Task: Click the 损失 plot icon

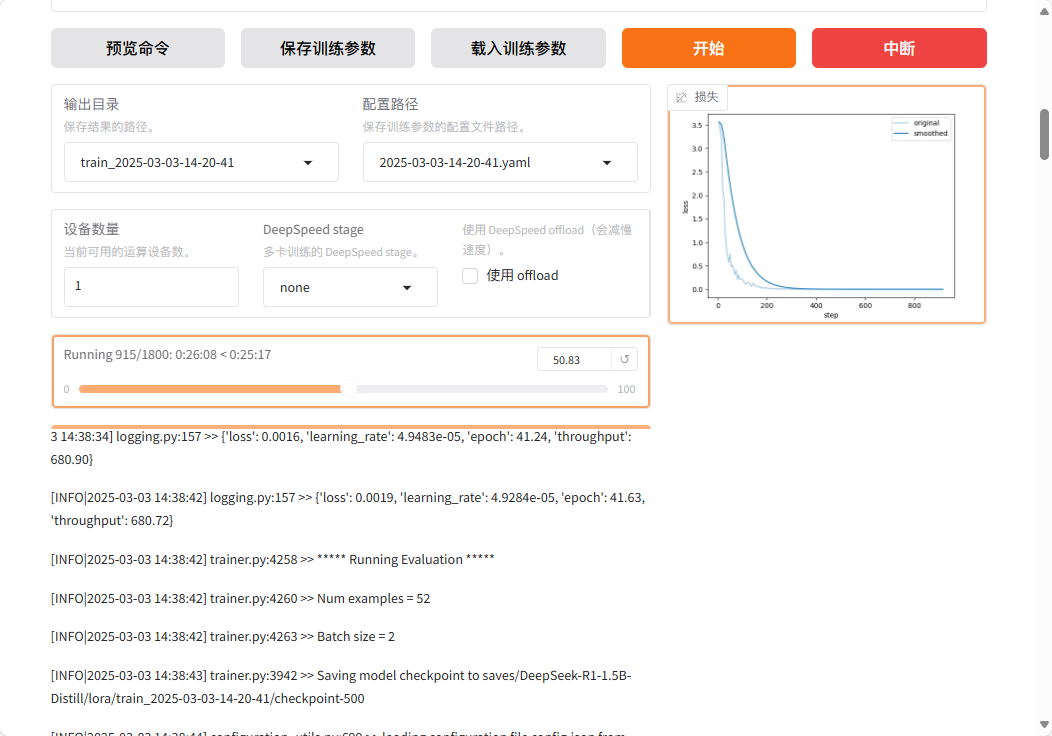Action: click(682, 97)
